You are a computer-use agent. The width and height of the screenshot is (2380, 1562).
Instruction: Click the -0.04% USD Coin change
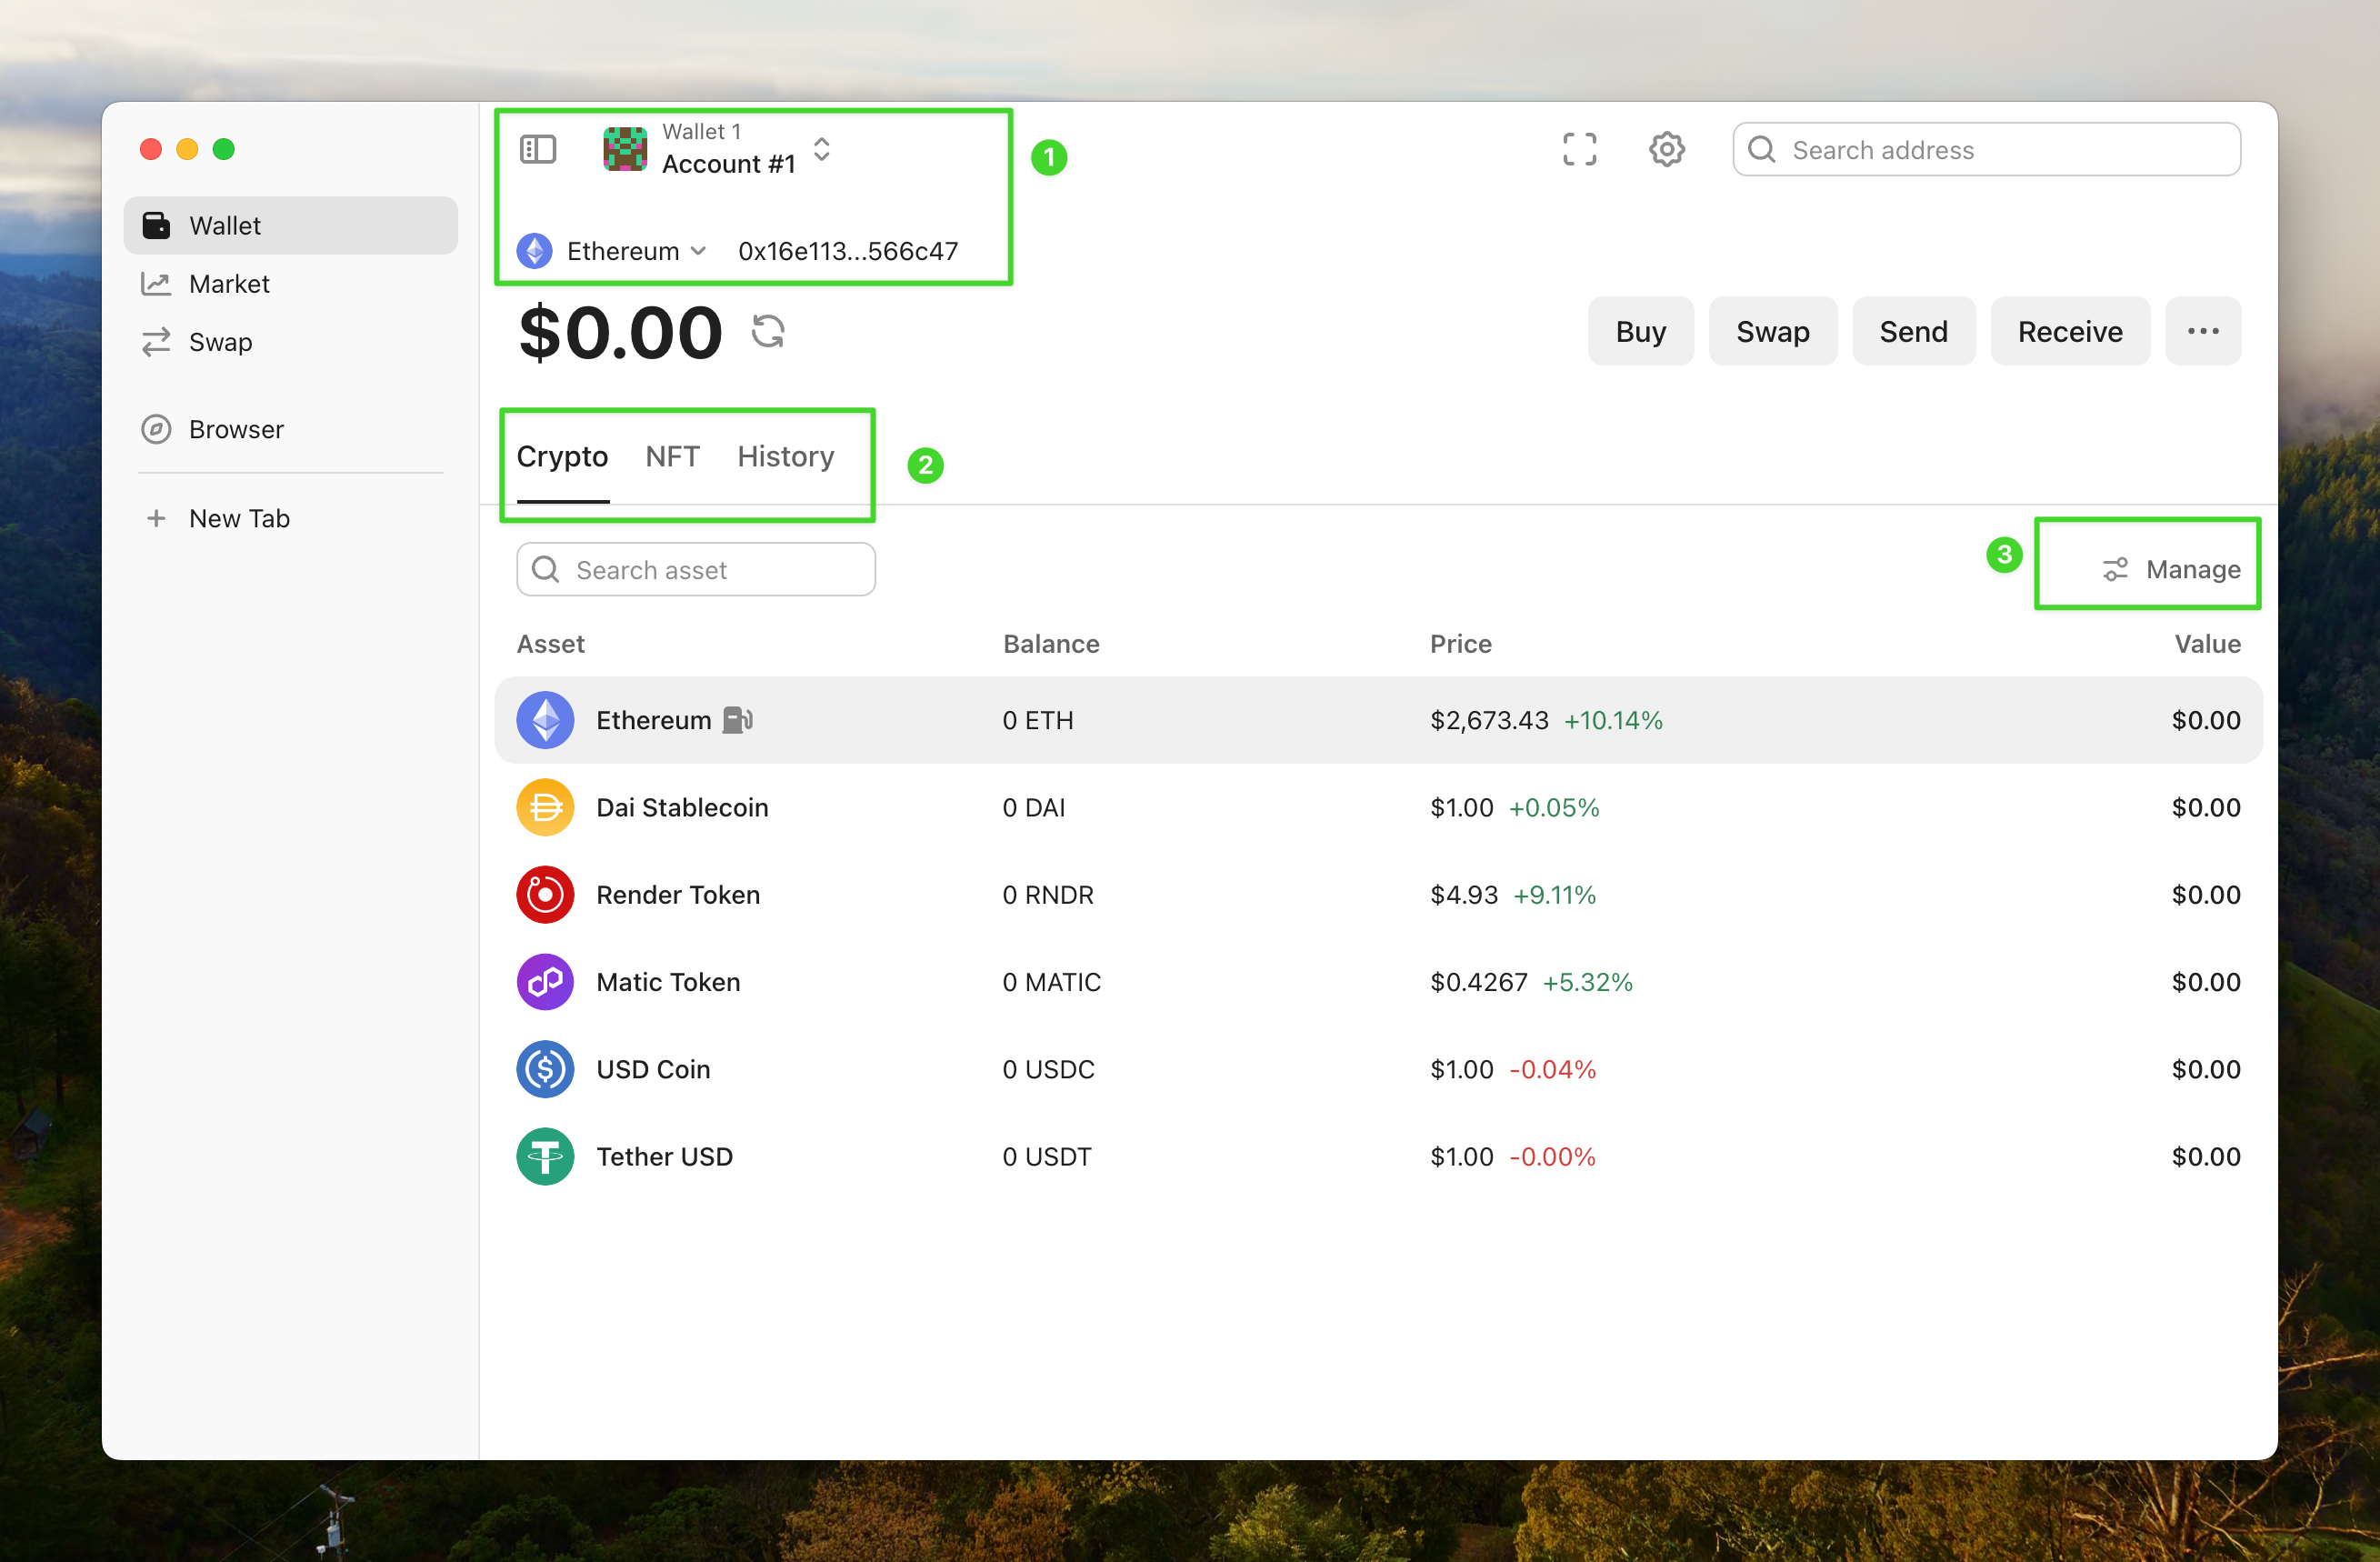click(1553, 1069)
